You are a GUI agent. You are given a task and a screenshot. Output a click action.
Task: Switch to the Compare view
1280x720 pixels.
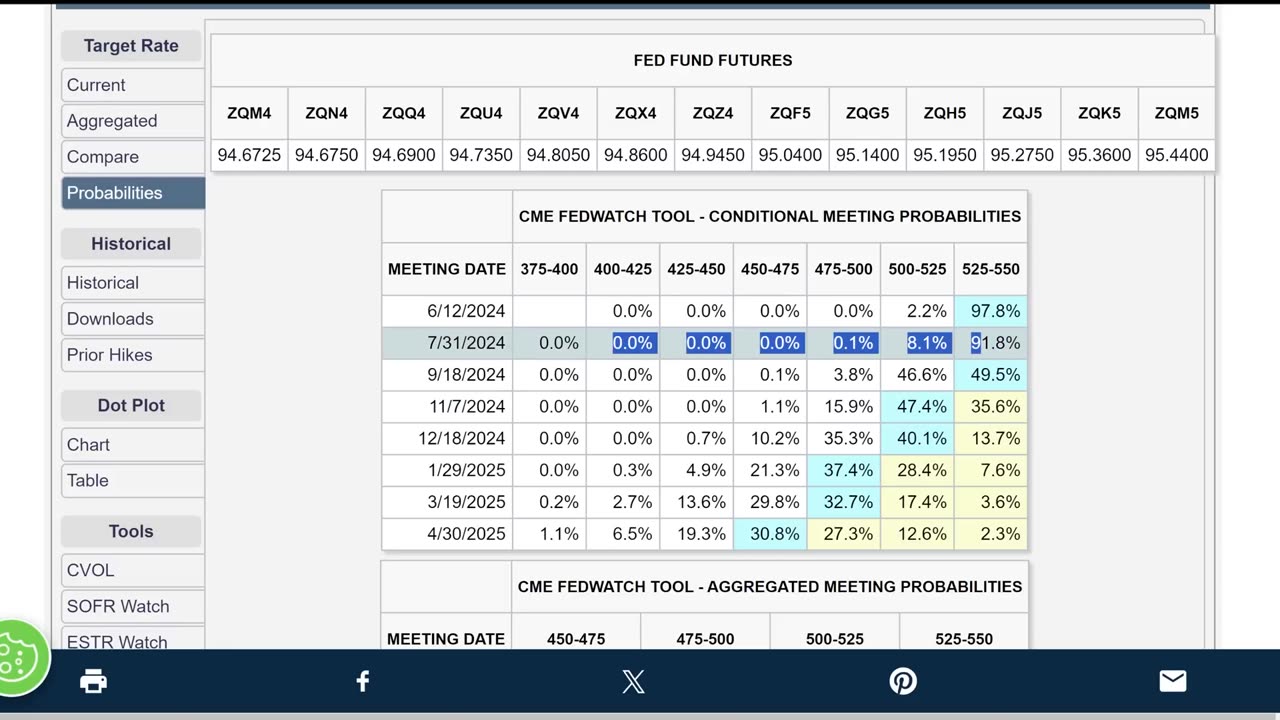(x=133, y=157)
